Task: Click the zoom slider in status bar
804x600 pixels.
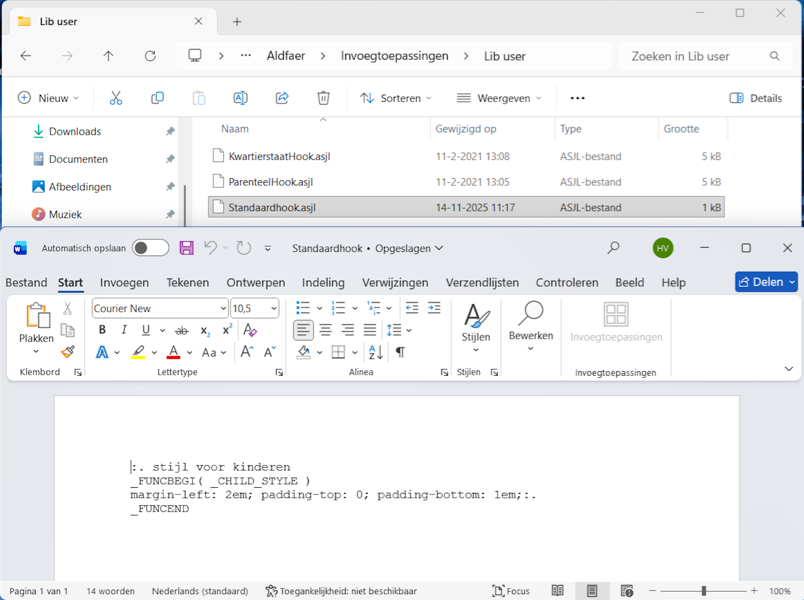Action: 704,591
